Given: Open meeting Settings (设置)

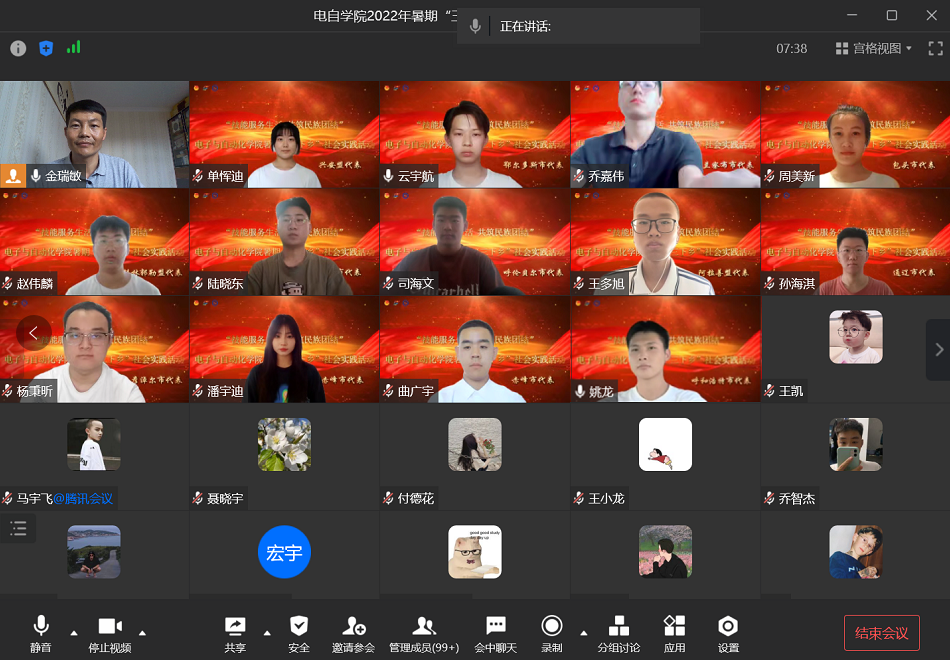Looking at the screenshot, I should (x=728, y=627).
